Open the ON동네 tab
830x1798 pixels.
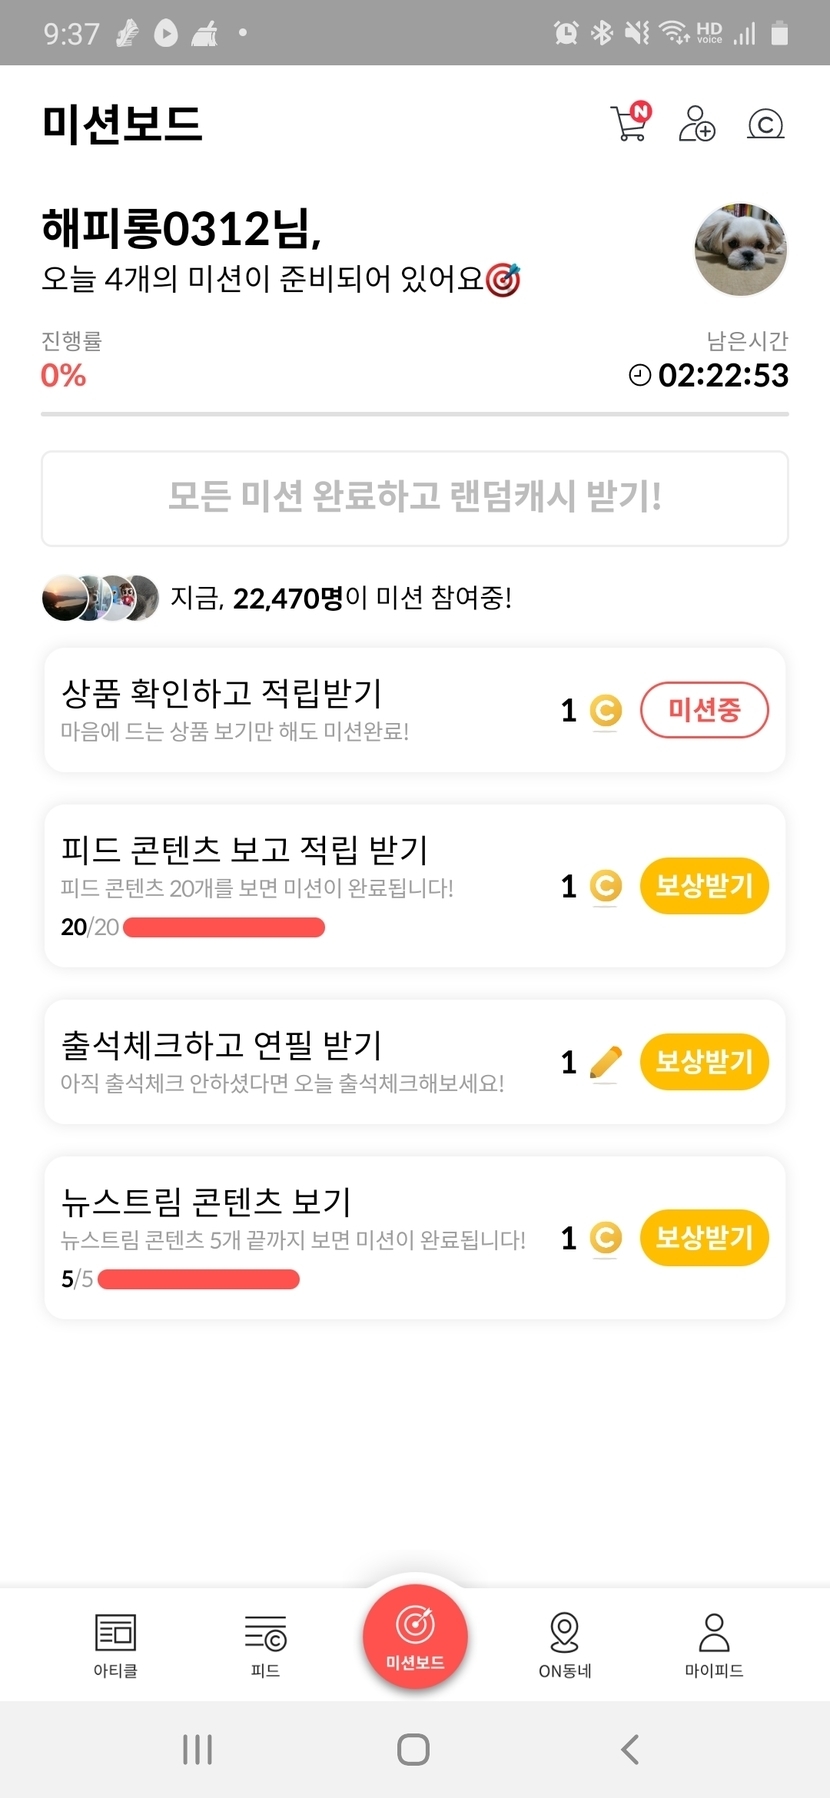point(565,1645)
